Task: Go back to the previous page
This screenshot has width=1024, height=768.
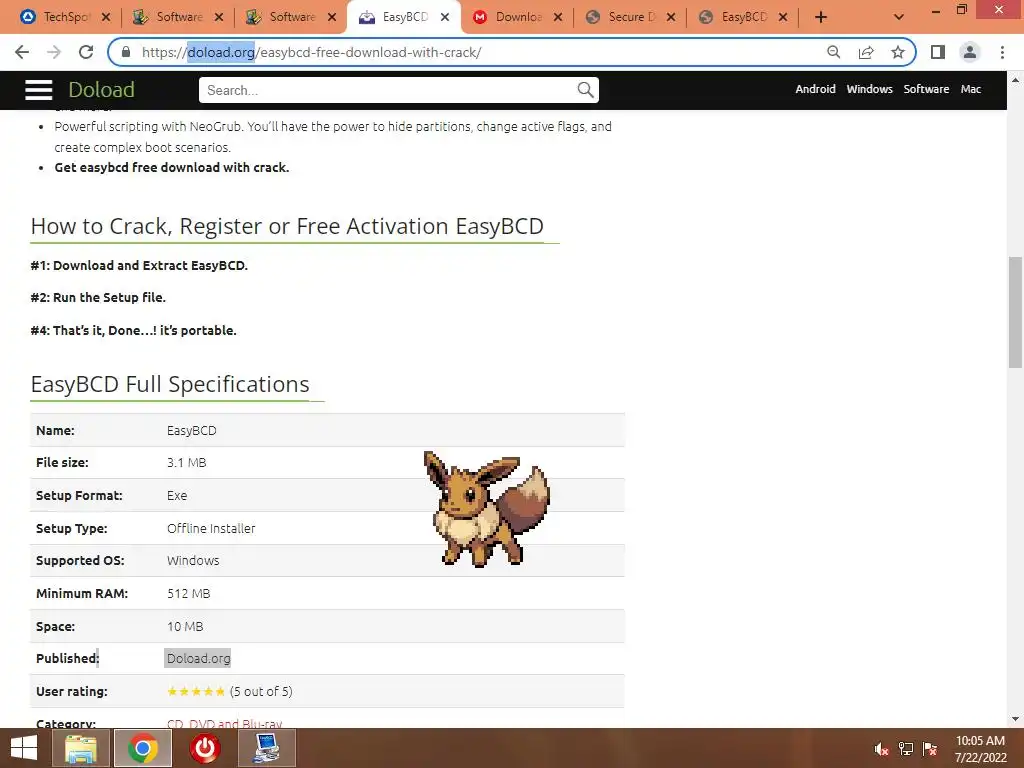Action: 22,52
